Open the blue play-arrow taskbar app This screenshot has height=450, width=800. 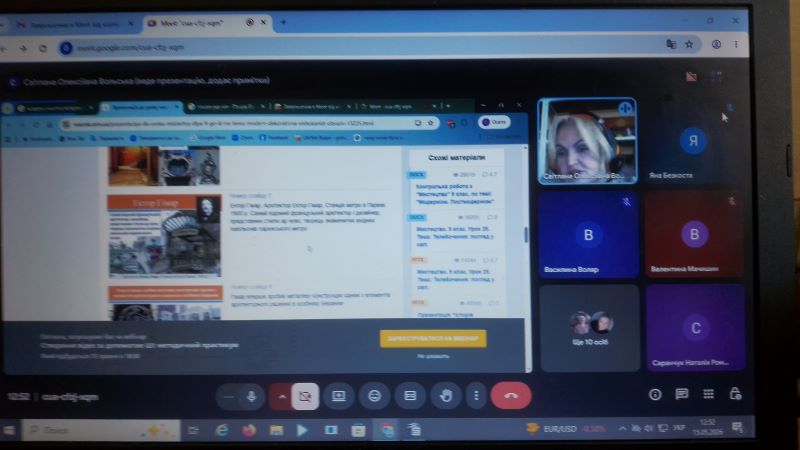(303, 431)
